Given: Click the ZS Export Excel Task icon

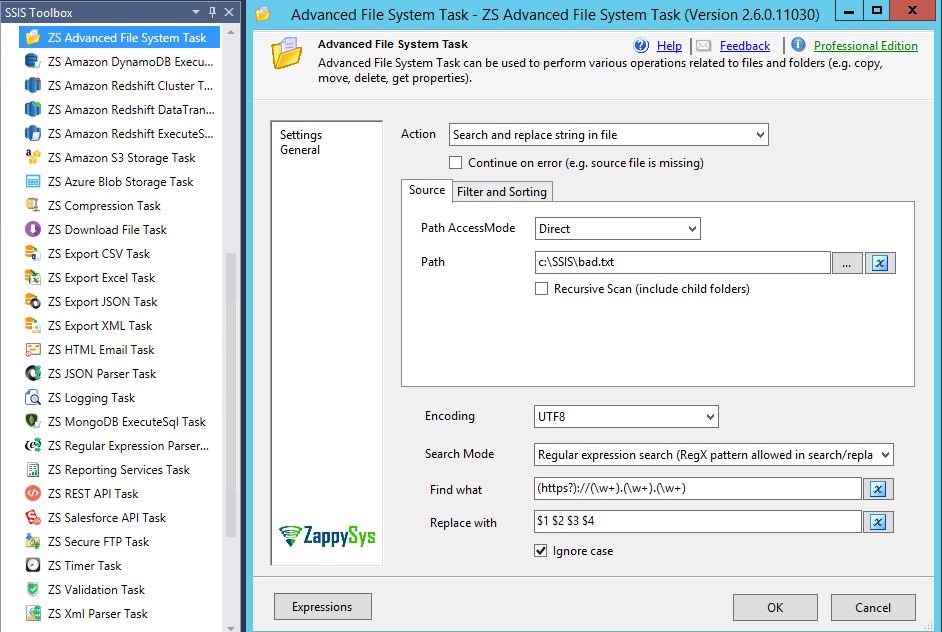Looking at the screenshot, I should tap(33, 278).
